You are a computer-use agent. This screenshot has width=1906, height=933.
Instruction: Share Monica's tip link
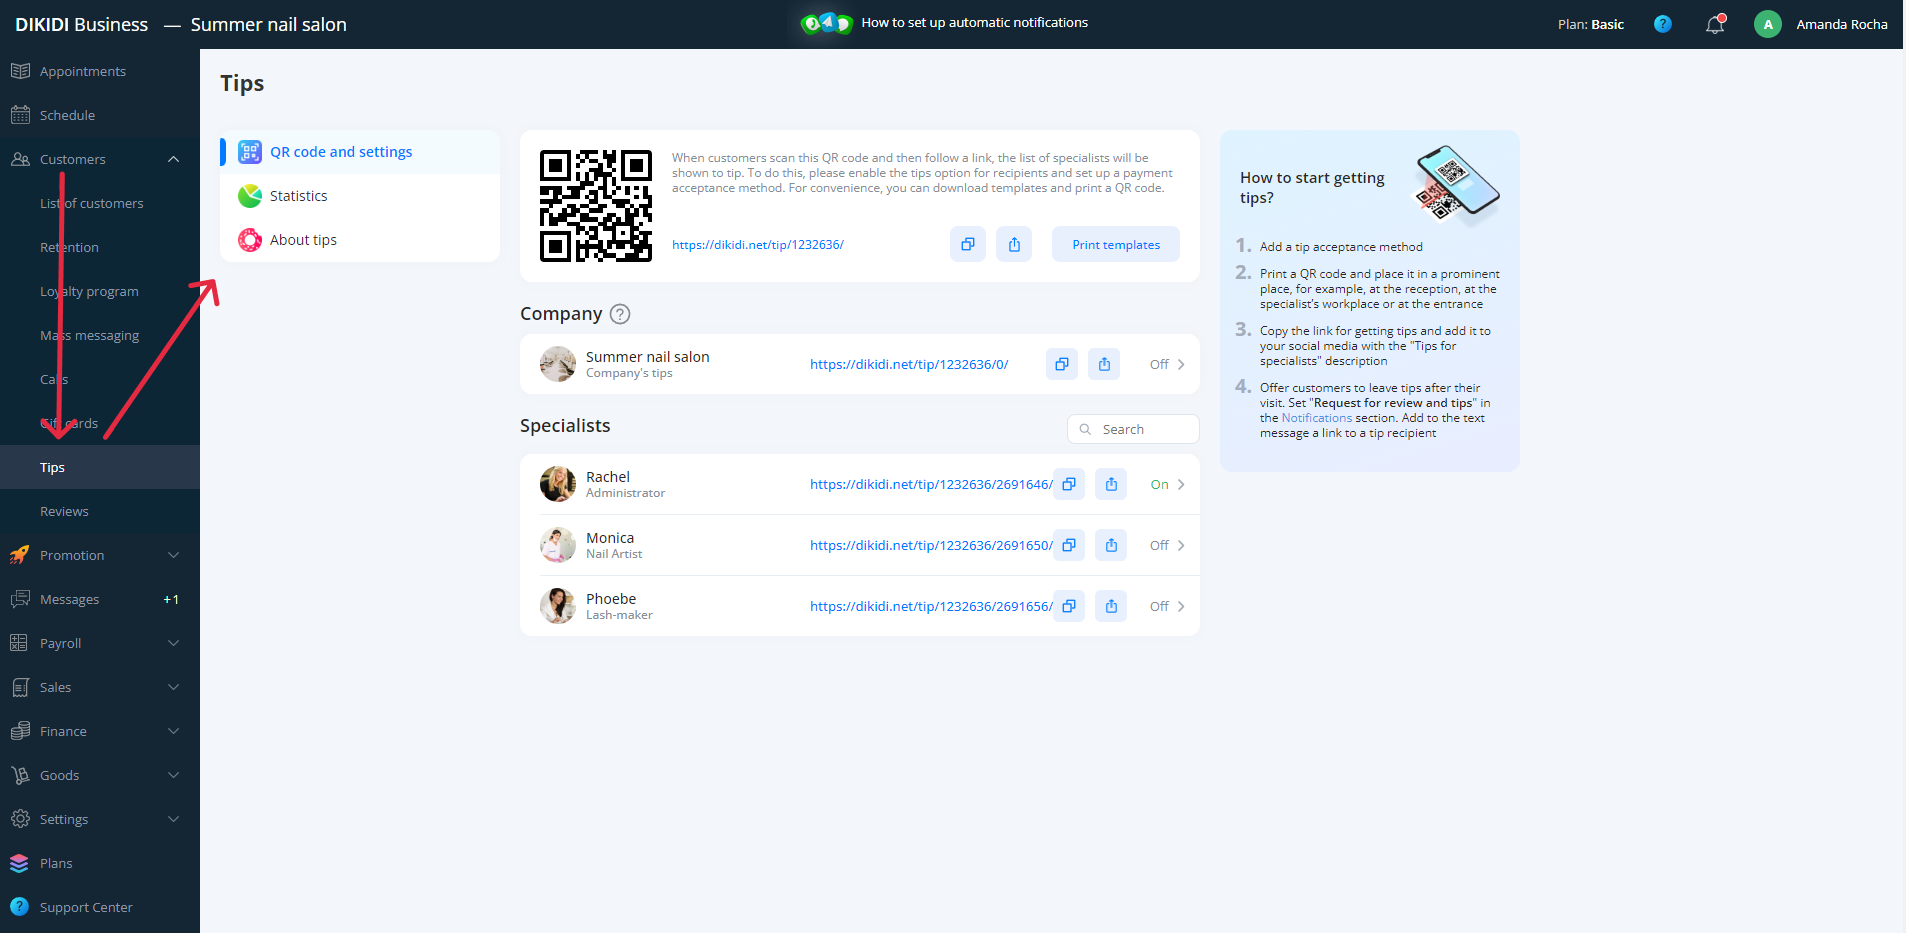point(1111,545)
